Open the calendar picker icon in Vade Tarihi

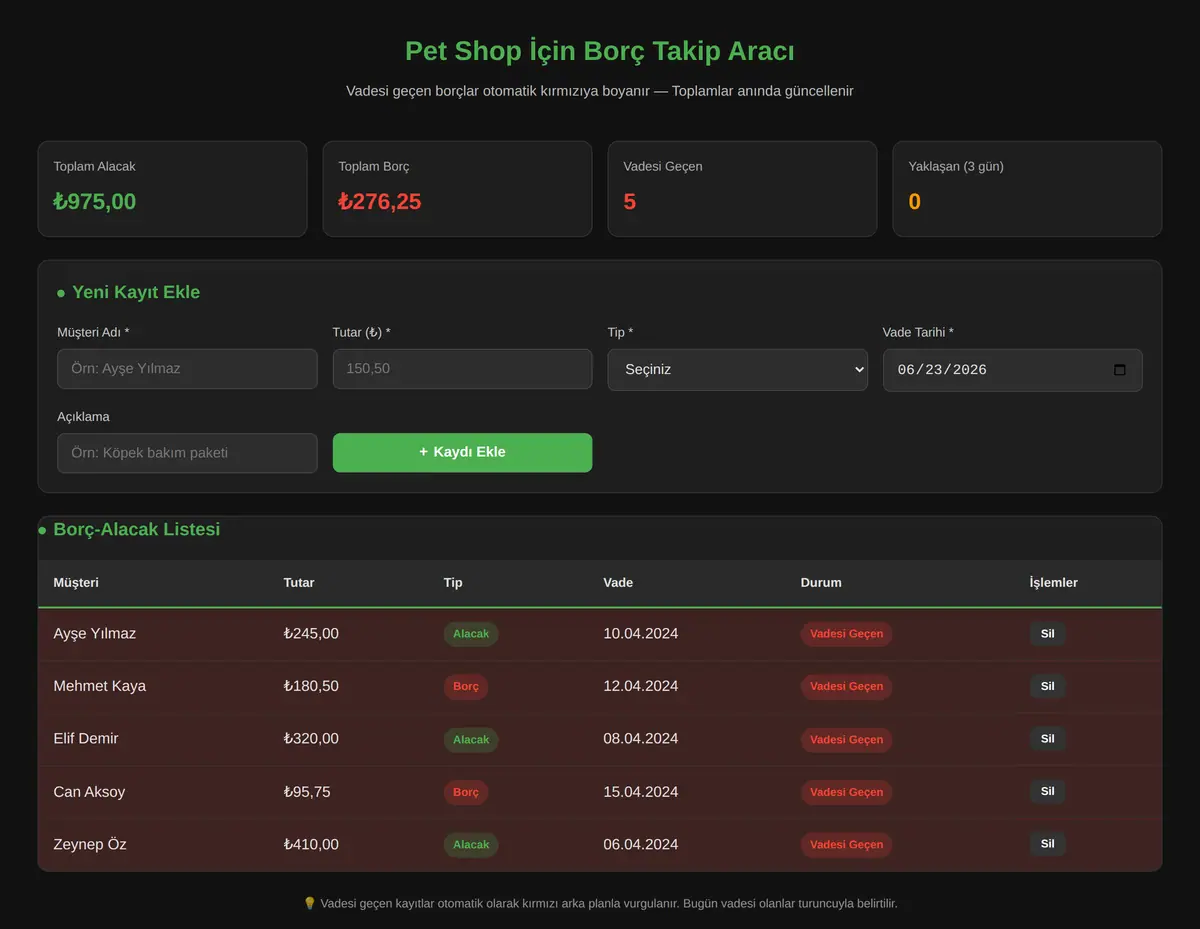click(1120, 370)
